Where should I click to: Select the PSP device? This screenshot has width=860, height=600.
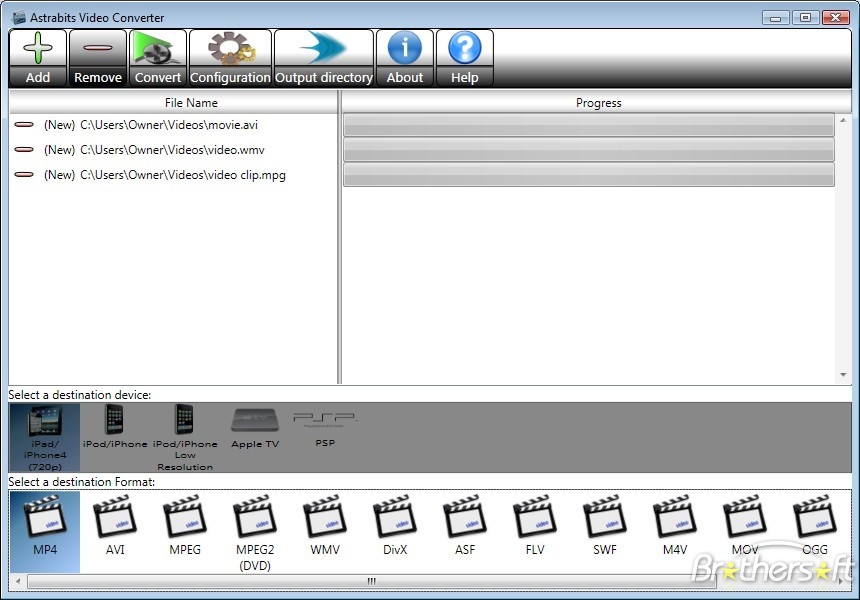325,429
